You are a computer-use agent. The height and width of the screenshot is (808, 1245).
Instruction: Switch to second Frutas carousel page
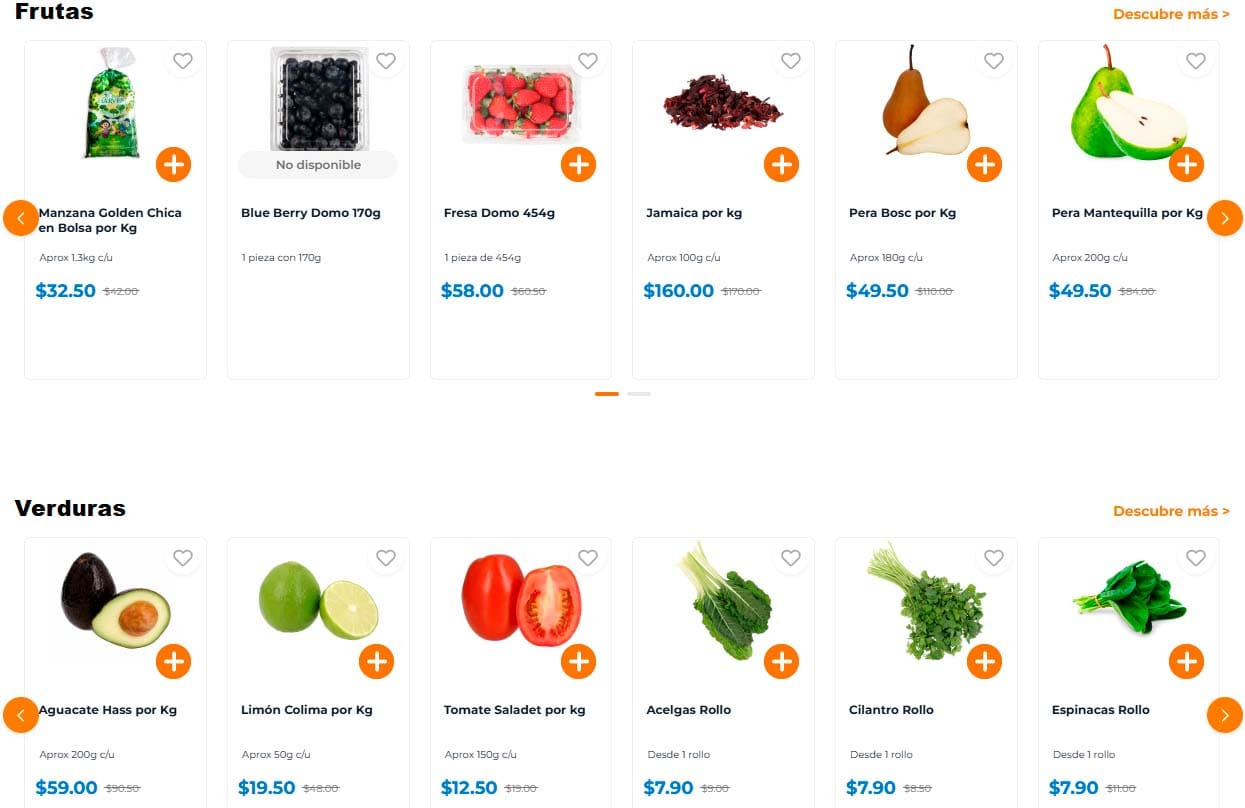[x=639, y=394]
